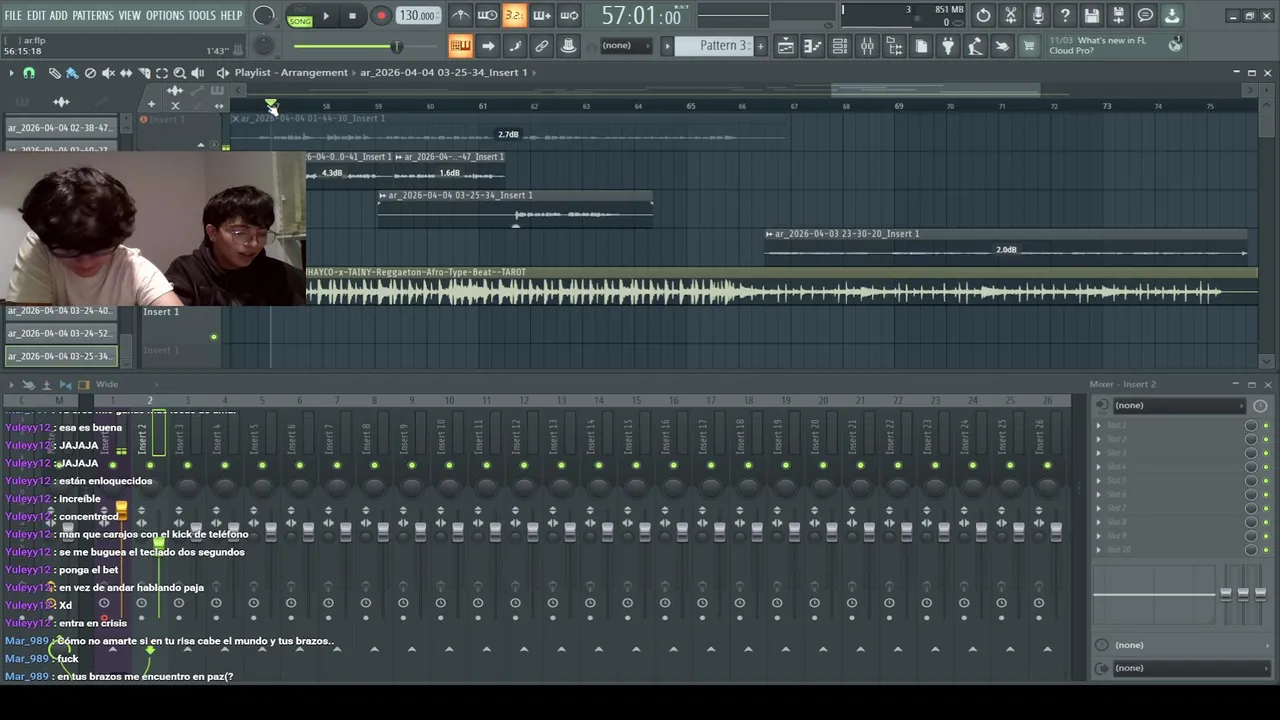Image resolution: width=1280 pixels, height=720 pixels.
Task: Click the tempo field showing 130.000
Action: [416, 15]
